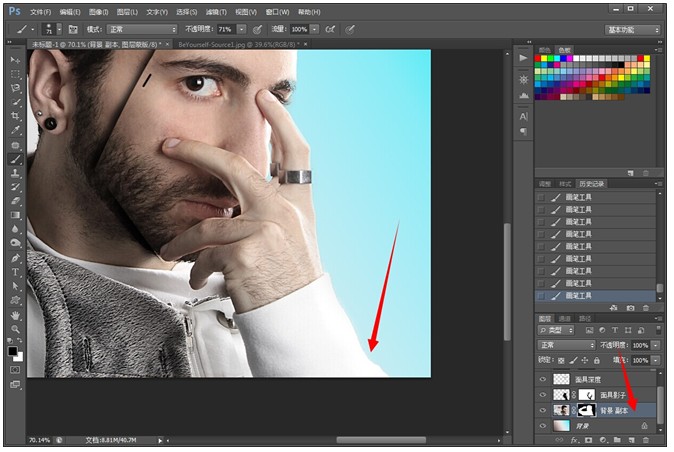
Task: Select the Horizontal Type tool
Action: click(15, 272)
